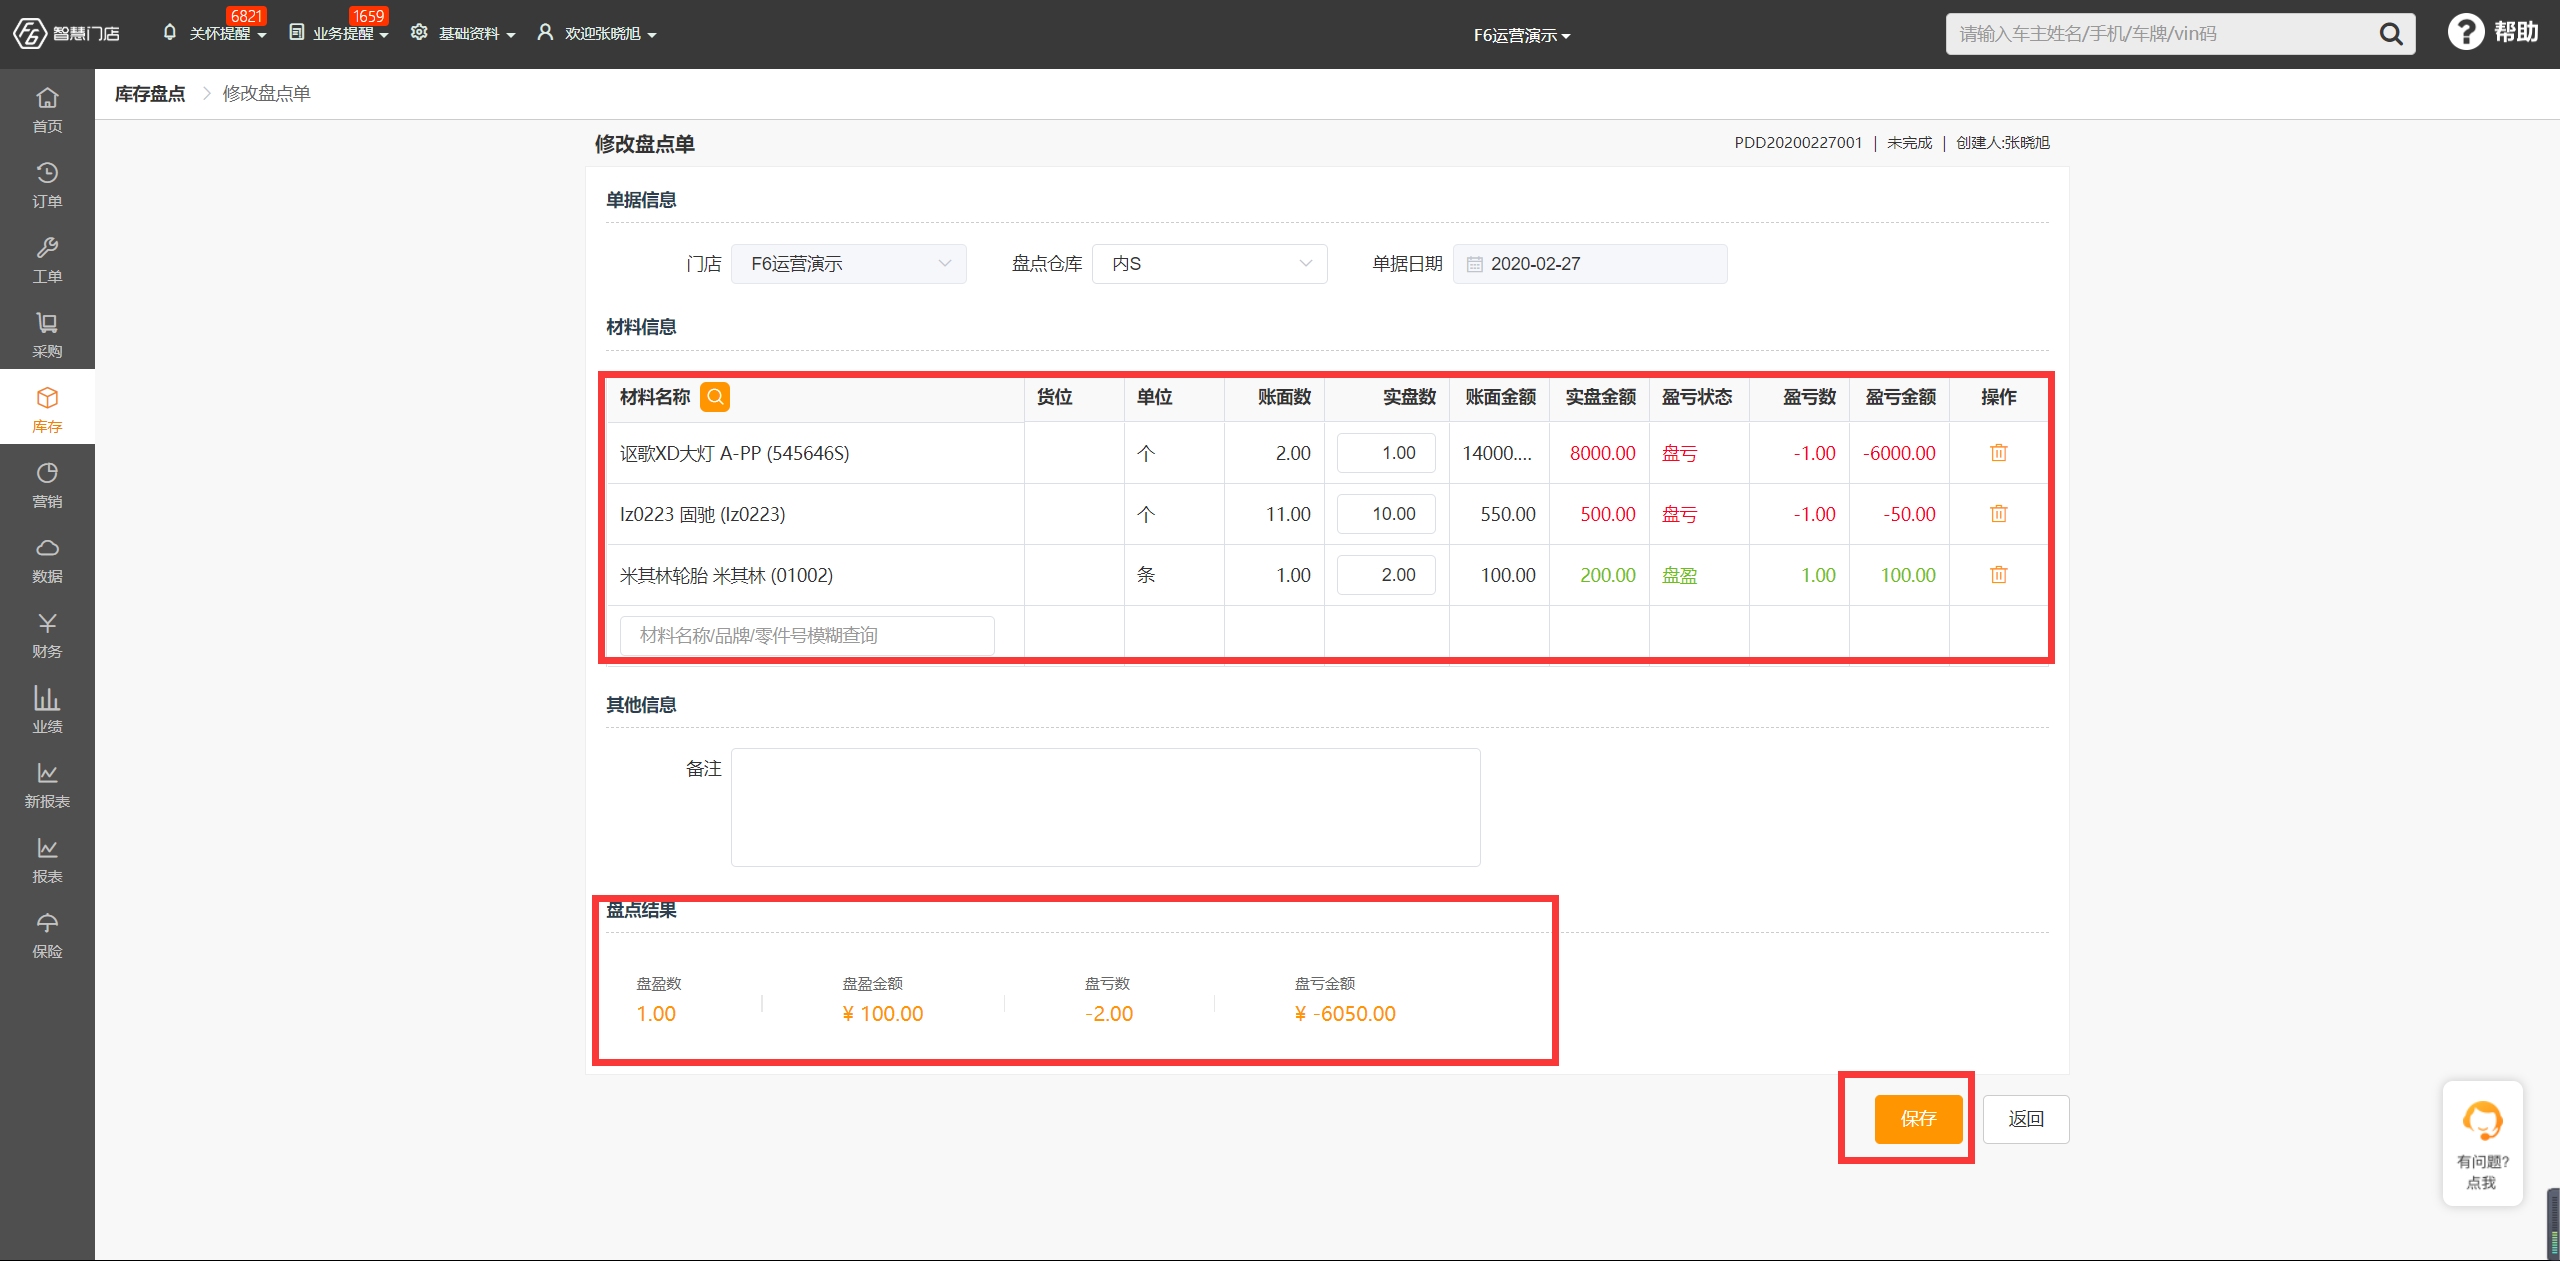Click the 修改盘点单 breadcrumb text

tap(266, 94)
